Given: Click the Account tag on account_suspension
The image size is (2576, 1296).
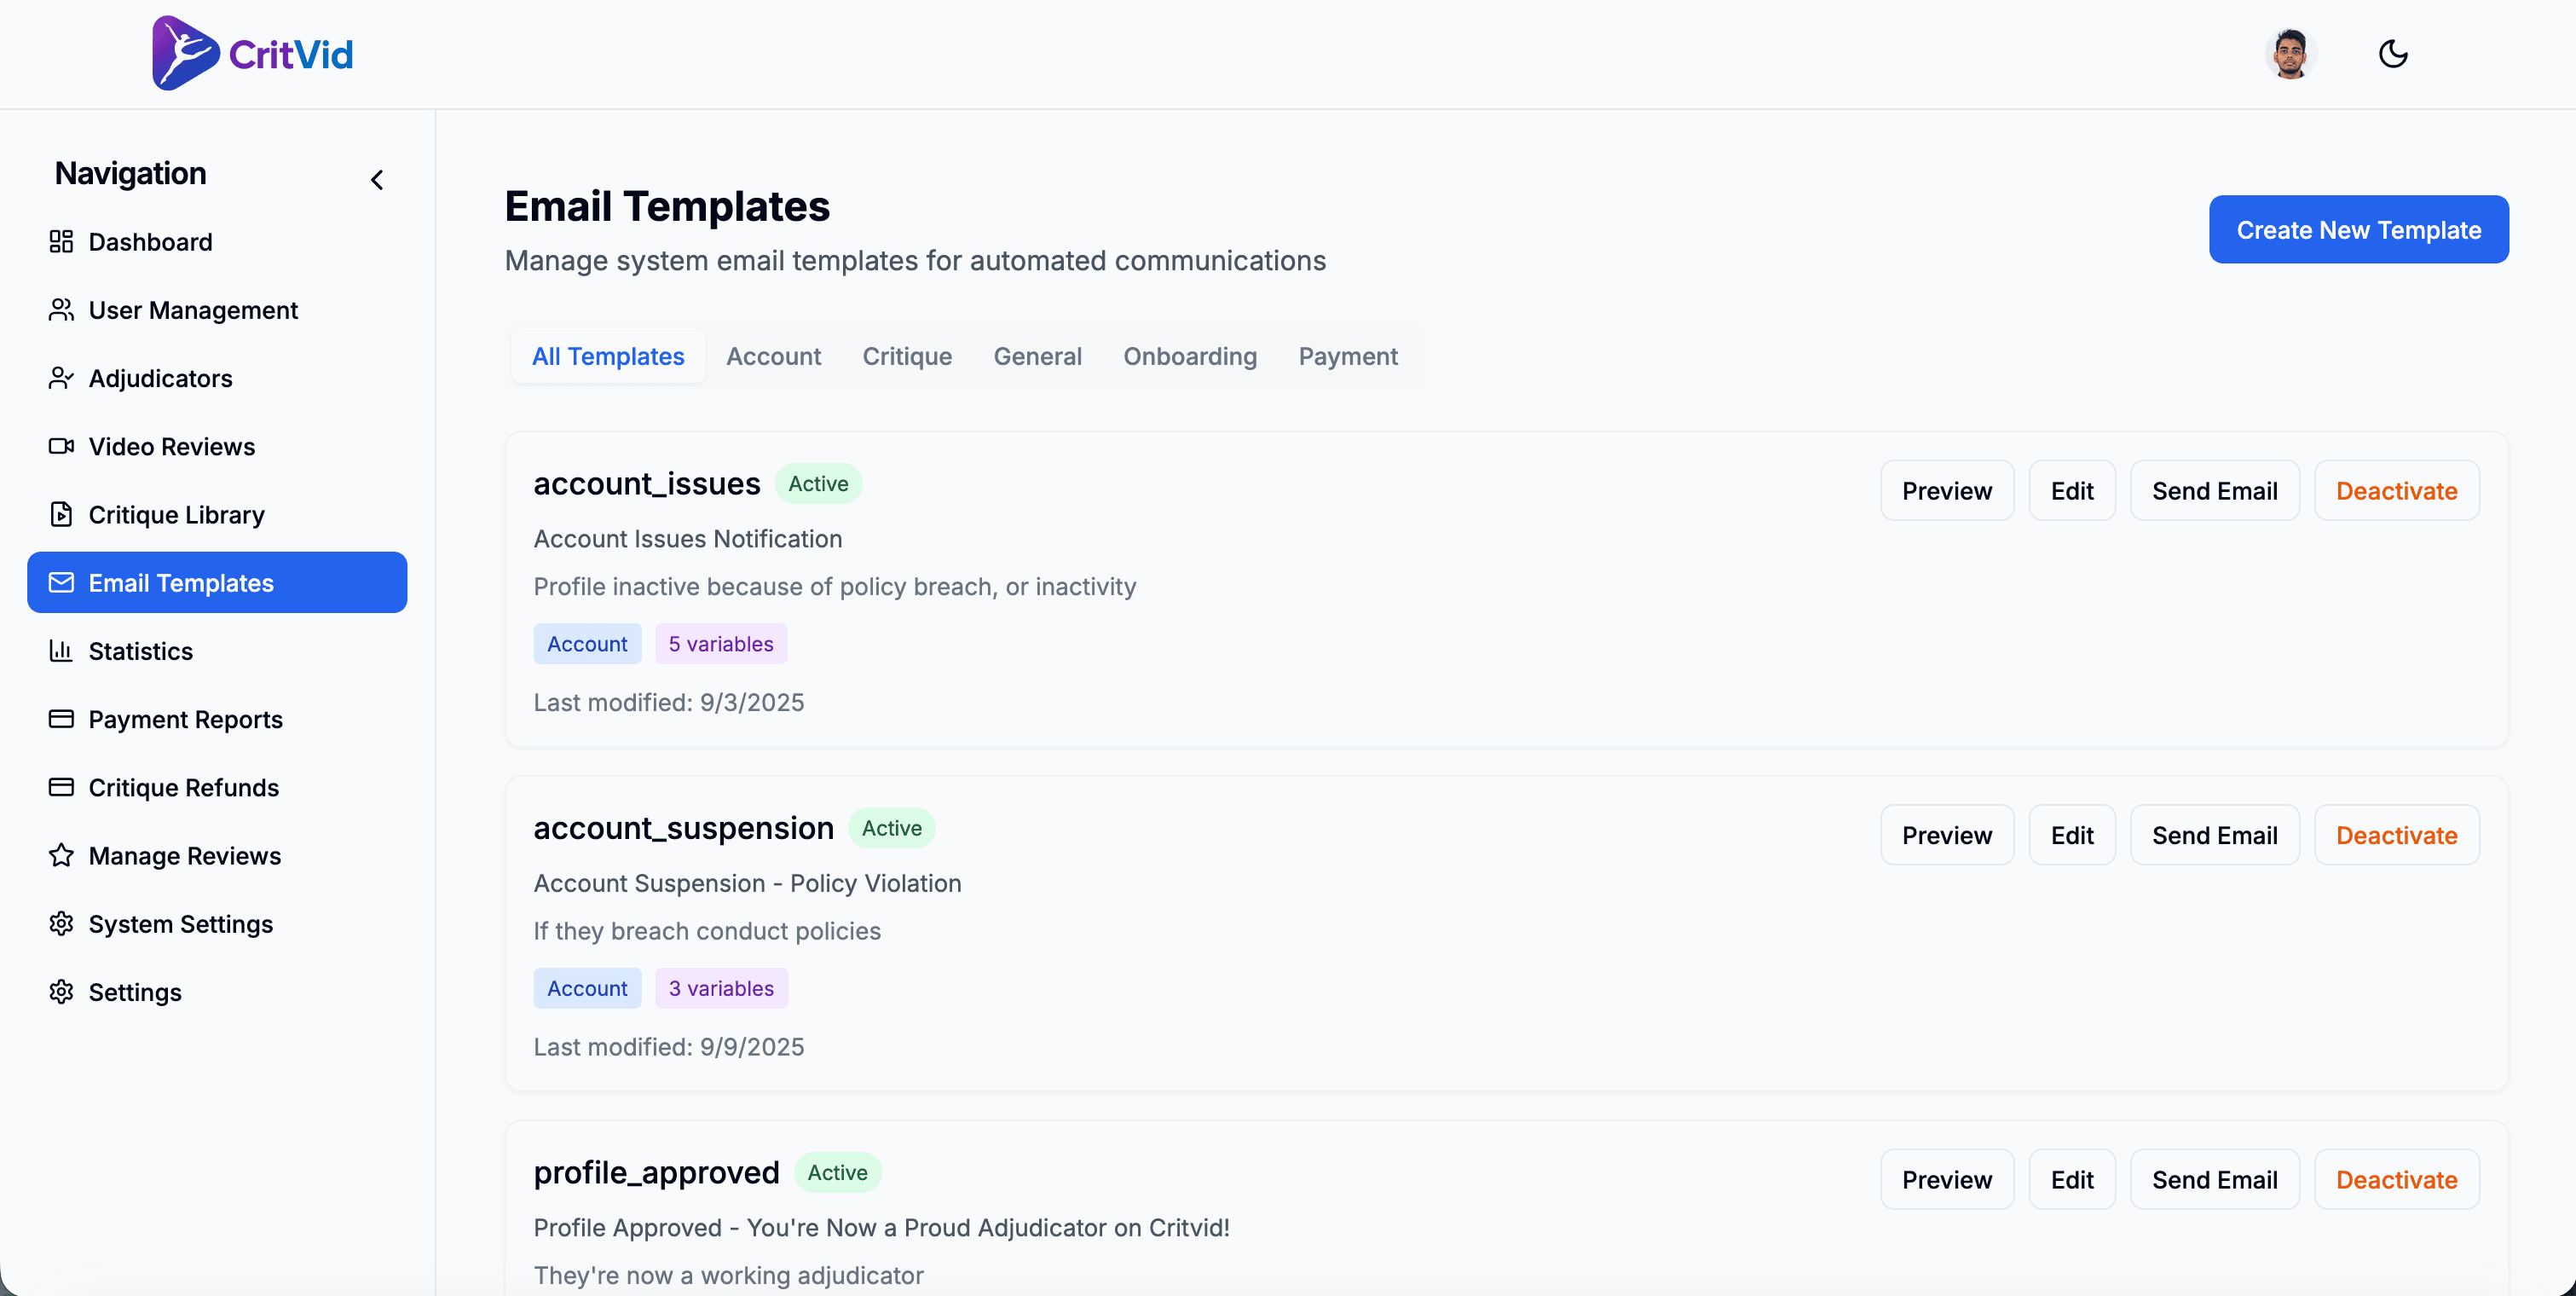Looking at the screenshot, I should [x=587, y=988].
